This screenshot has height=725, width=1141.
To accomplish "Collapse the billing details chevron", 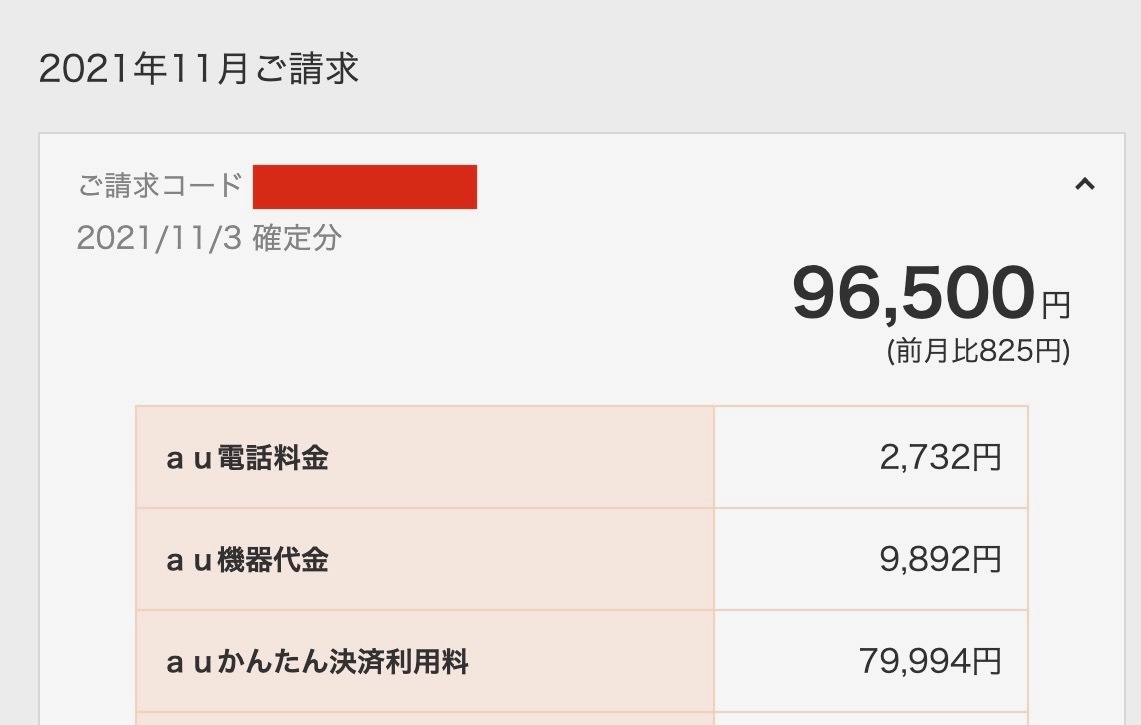I will tap(1084, 184).
